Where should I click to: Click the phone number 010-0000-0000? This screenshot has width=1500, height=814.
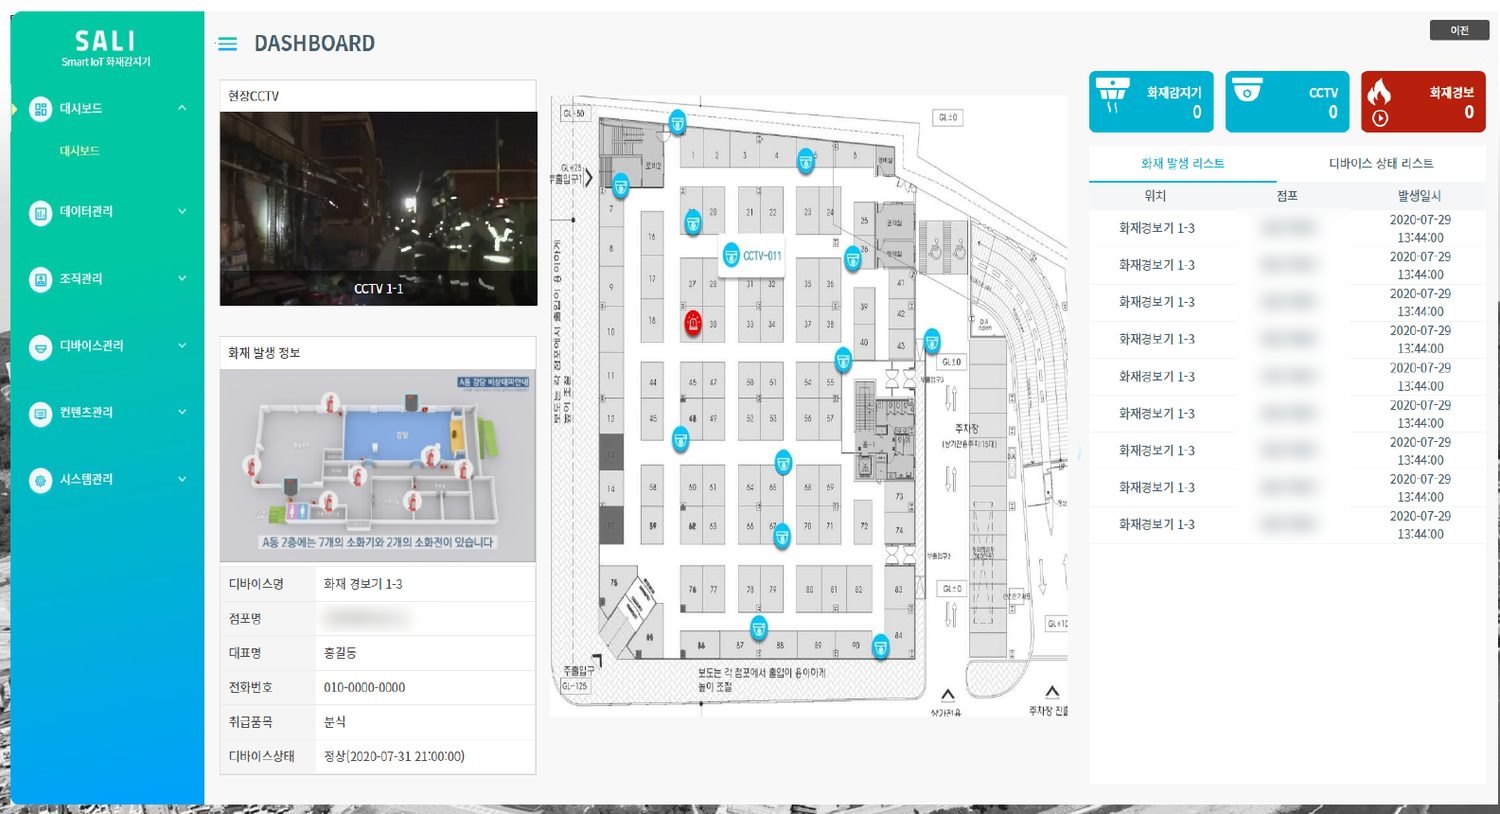[364, 688]
